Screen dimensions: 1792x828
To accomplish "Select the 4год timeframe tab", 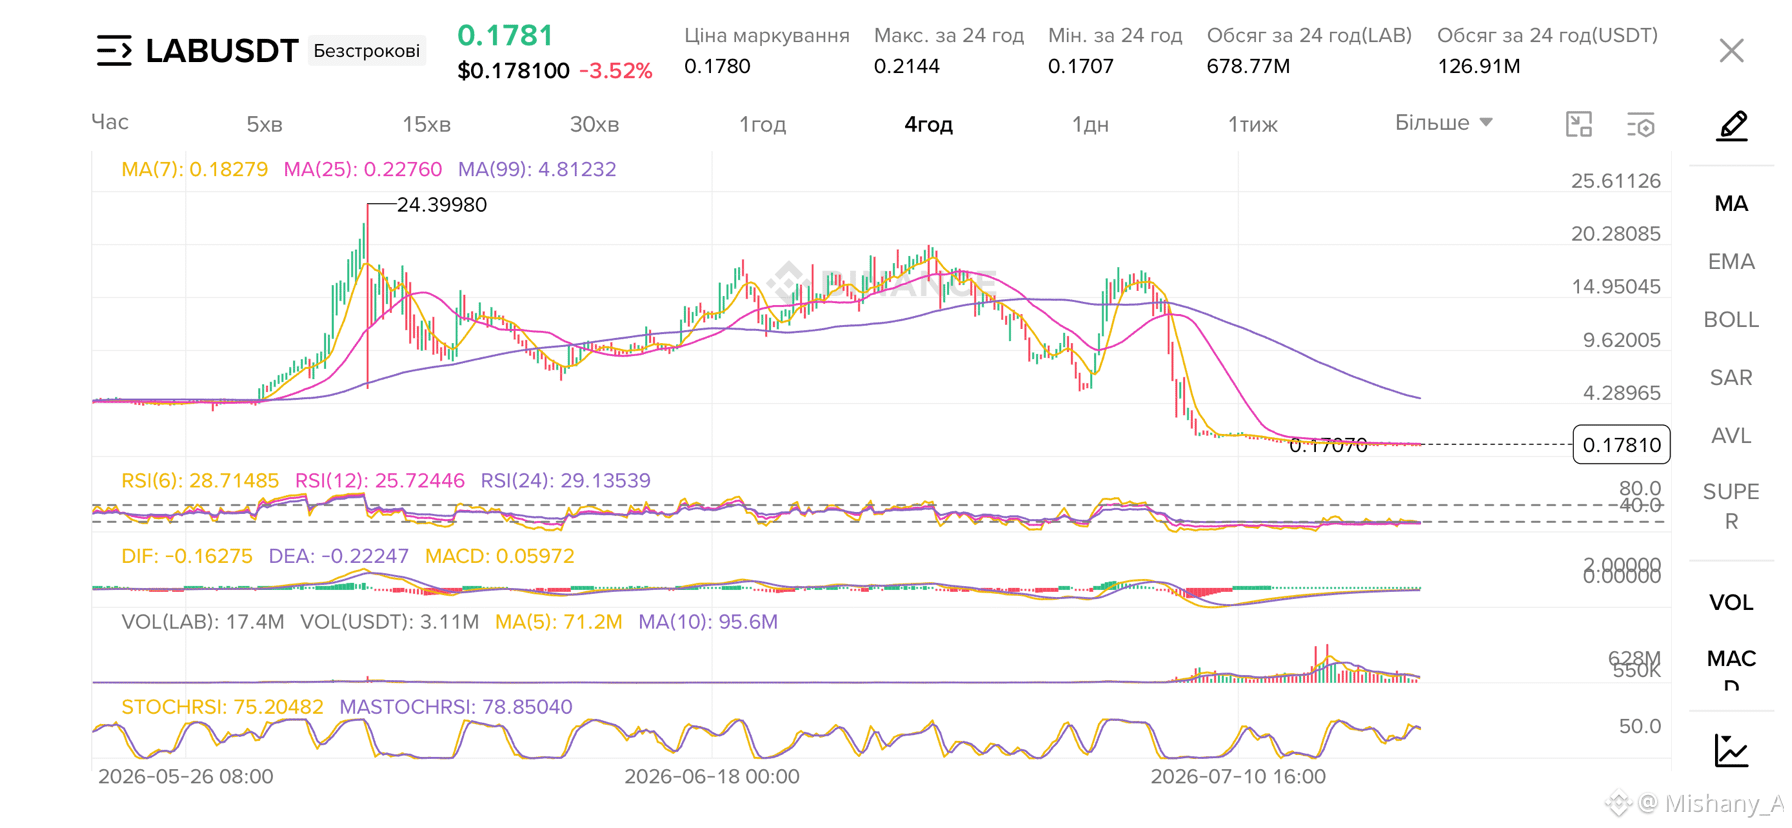I will pyautogui.click(x=928, y=124).
